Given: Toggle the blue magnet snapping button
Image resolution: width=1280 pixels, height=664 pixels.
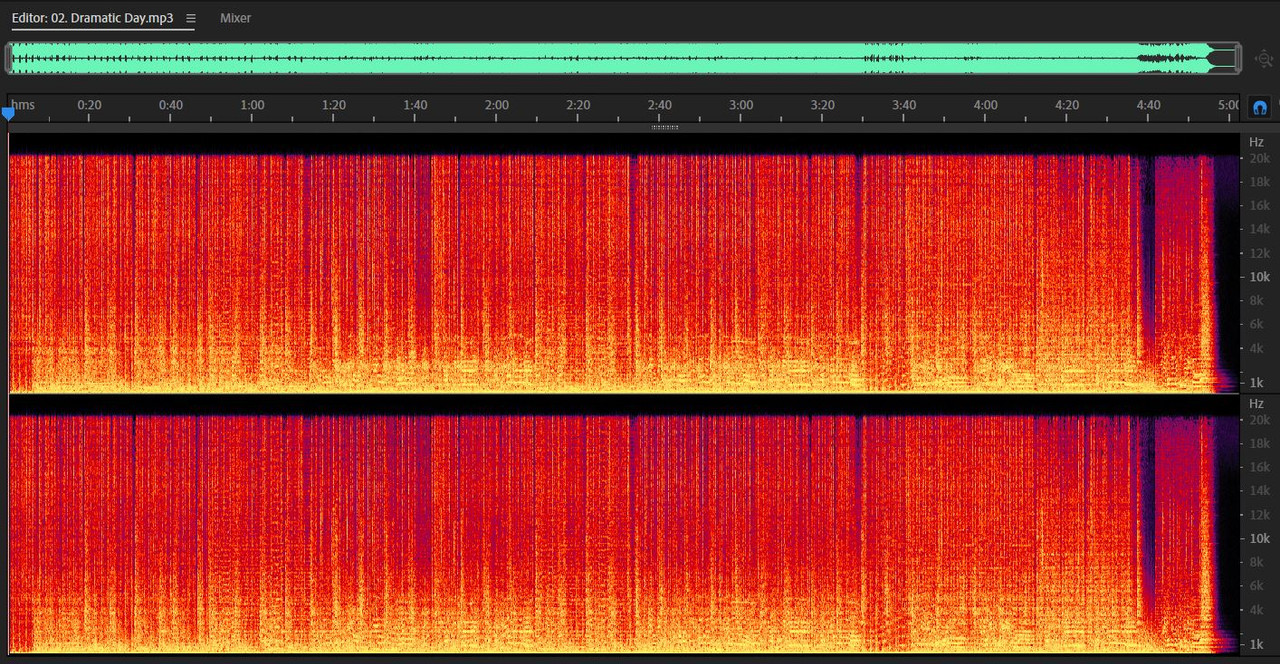Looking at the screenshot, I should [x=1260, y=107].
